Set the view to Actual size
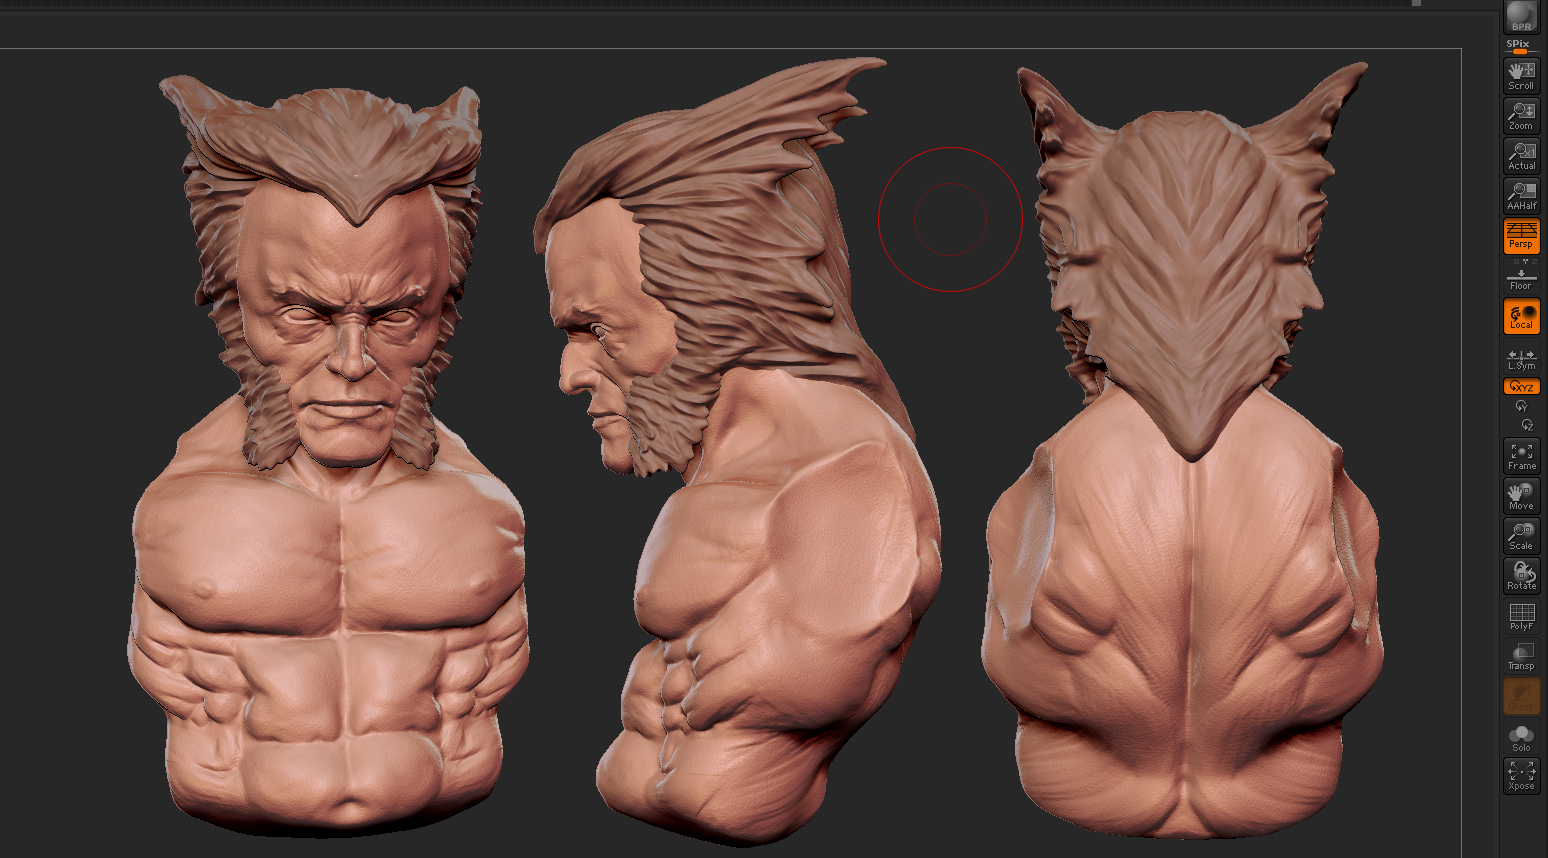Screen dimensions: 1548x858 [1521, 156]
